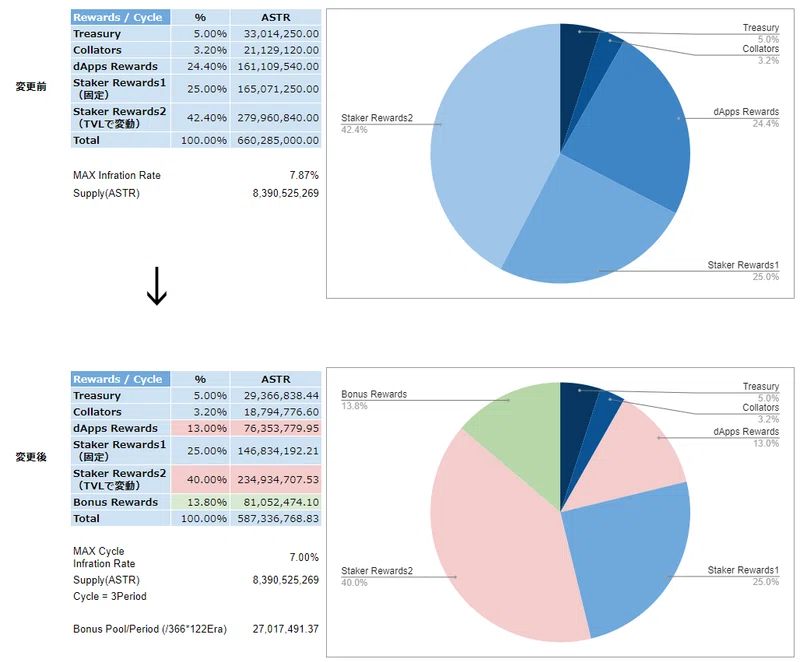This screenshot has height=662, width=800.
Task: Click the highlighted 13.00% dApps Rewards cell
Action: (201, 428)
